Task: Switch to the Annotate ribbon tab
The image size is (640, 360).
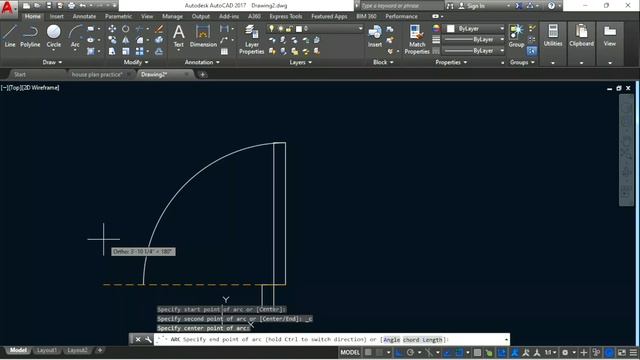Action: point(84,16)
